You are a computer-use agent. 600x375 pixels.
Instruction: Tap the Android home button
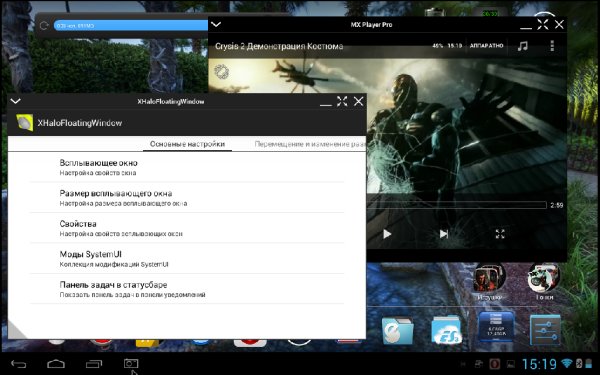pos(56,364)
